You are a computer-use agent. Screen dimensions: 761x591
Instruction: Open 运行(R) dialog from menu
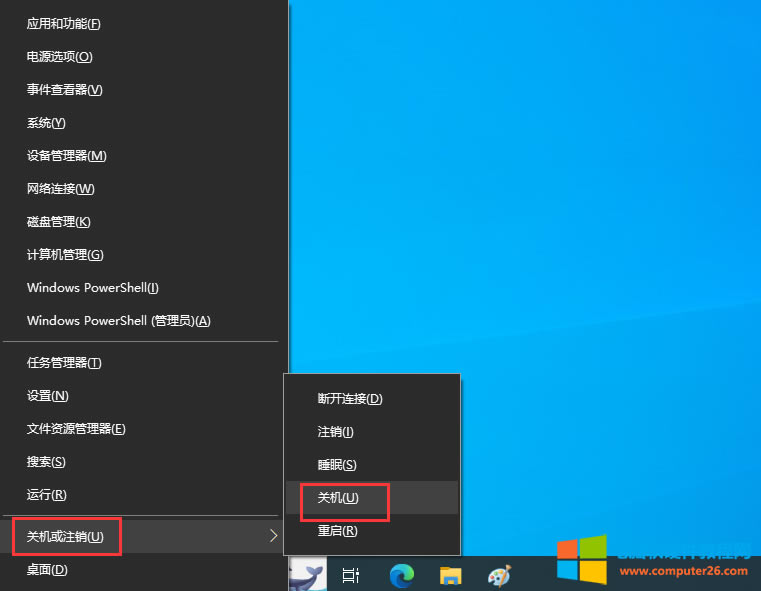[x=47, y=495]
